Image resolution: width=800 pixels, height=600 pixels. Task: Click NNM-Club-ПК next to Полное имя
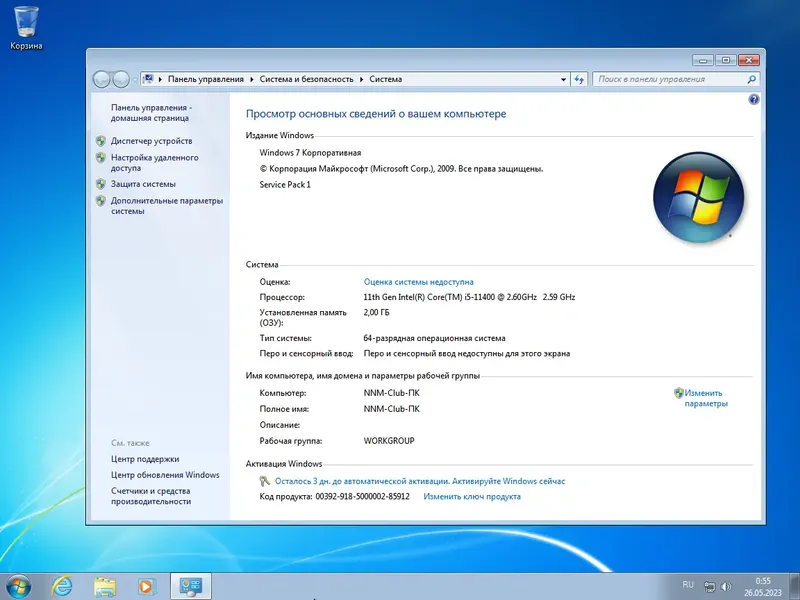(x=391, y=409)
